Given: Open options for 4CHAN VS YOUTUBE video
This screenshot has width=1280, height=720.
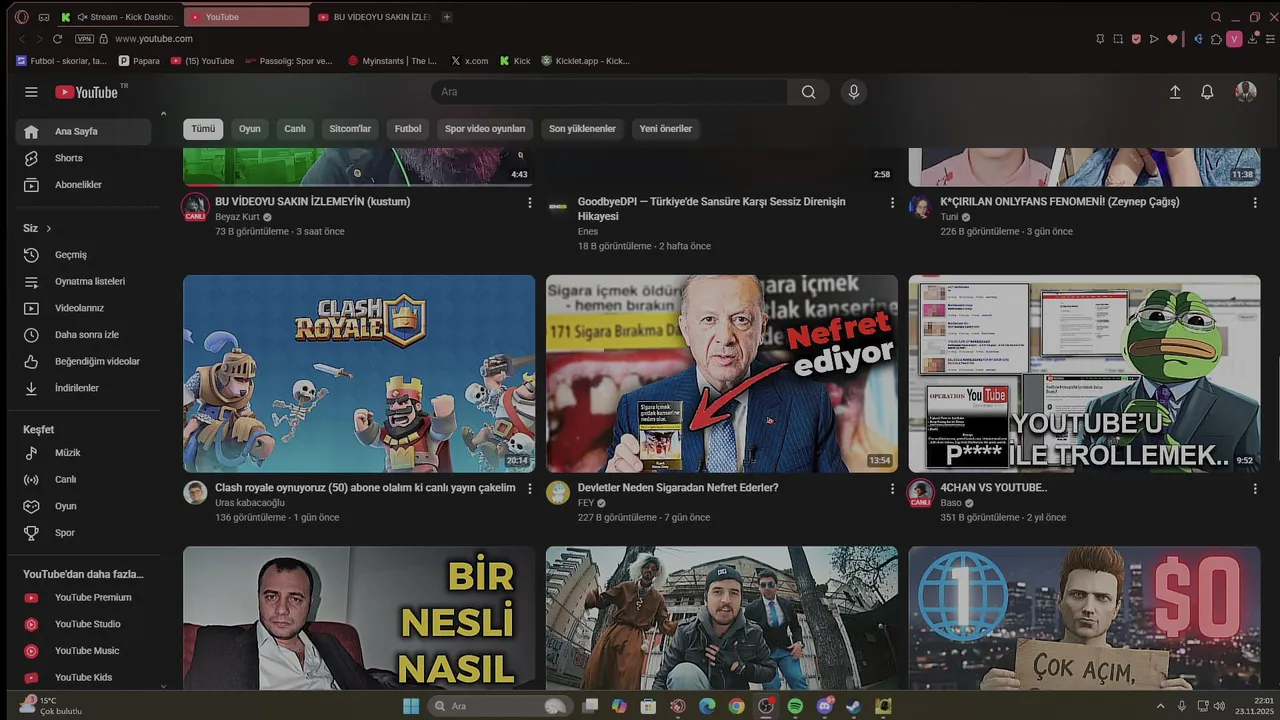Looking at the screenshot, I should click(x=1255, y=489).
